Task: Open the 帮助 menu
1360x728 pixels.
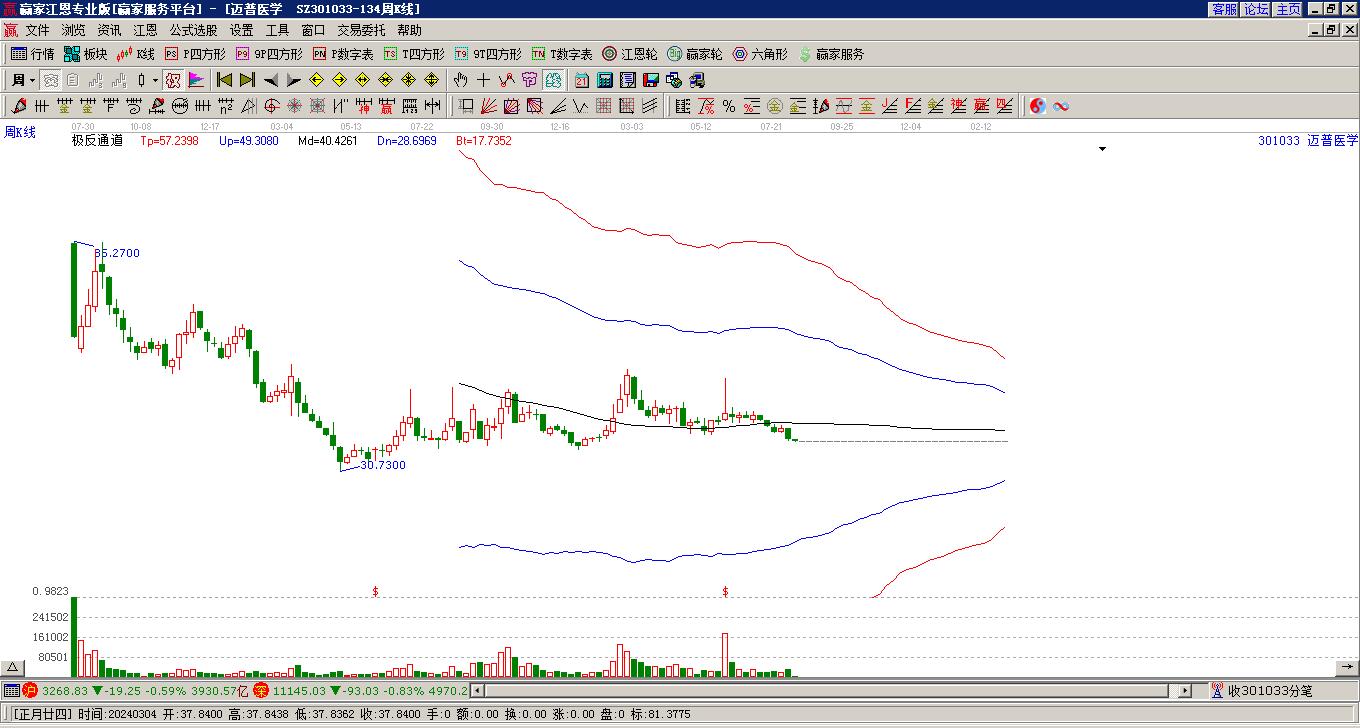Action: pos(409,31)
